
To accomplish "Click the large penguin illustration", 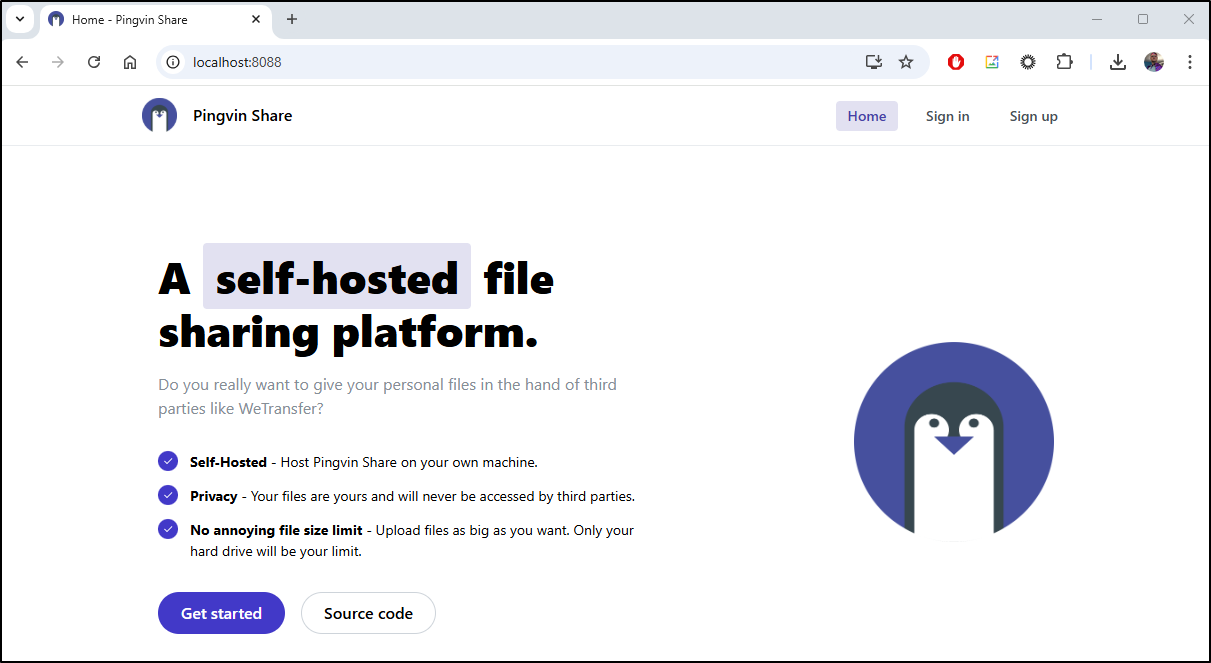I will [954, 441].
